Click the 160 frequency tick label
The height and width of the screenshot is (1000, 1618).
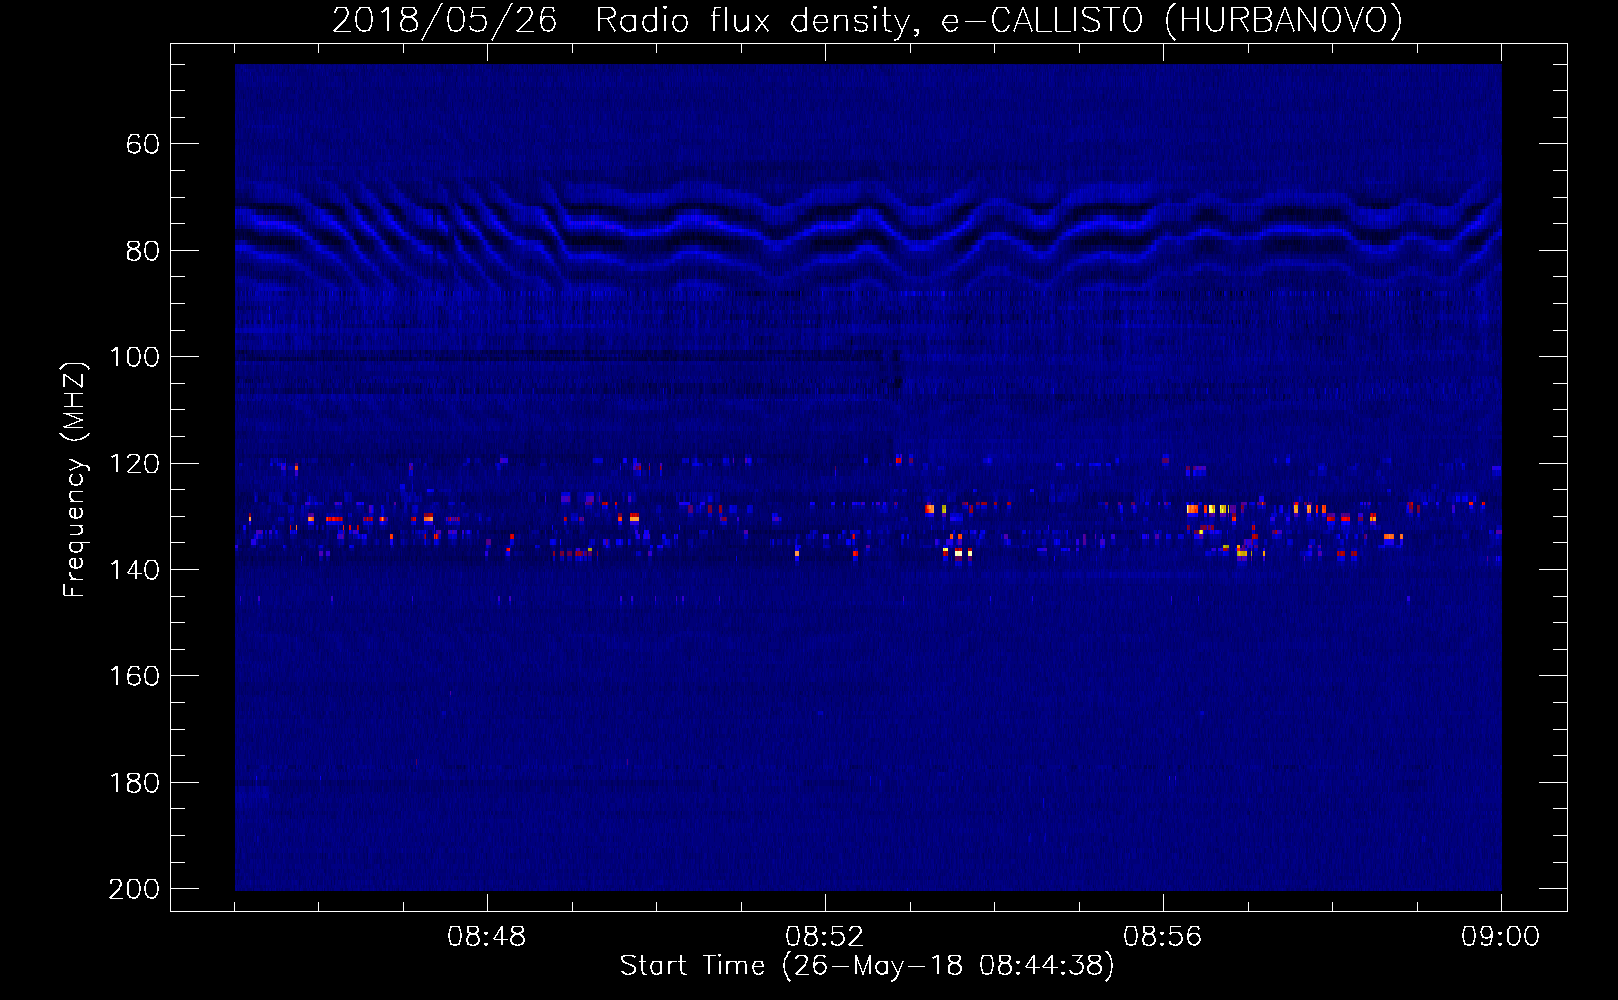click(134, 676)
